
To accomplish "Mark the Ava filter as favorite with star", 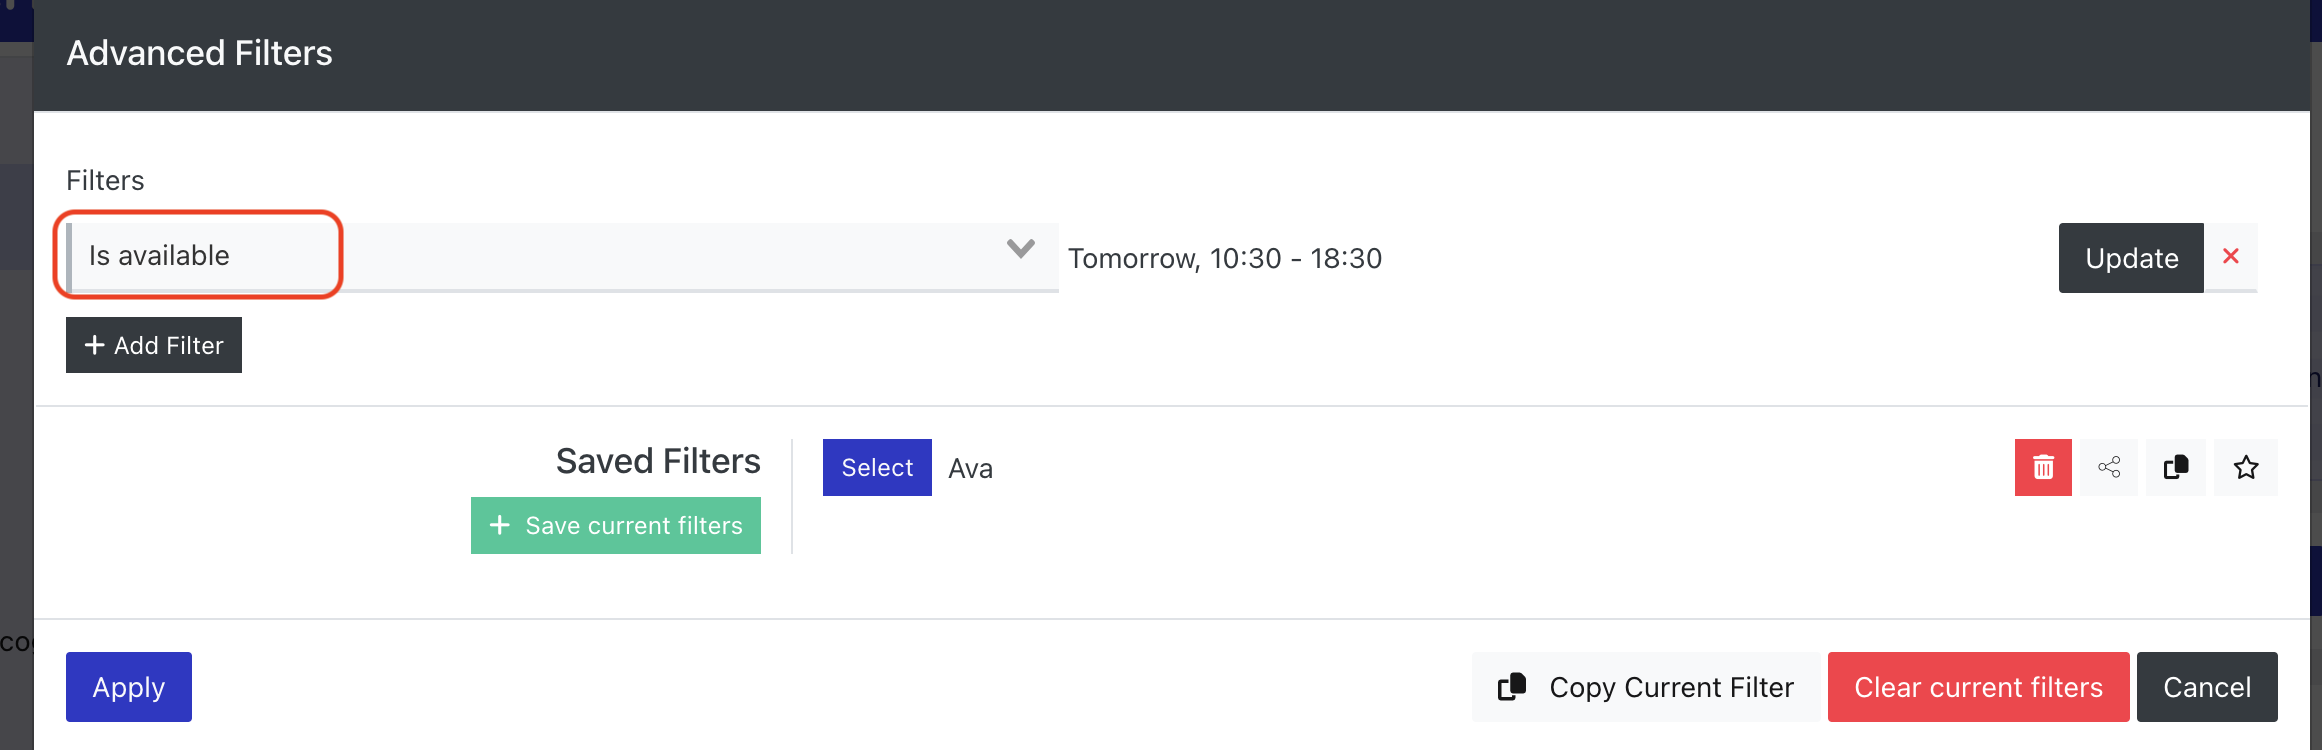I will pos(2246,467).
